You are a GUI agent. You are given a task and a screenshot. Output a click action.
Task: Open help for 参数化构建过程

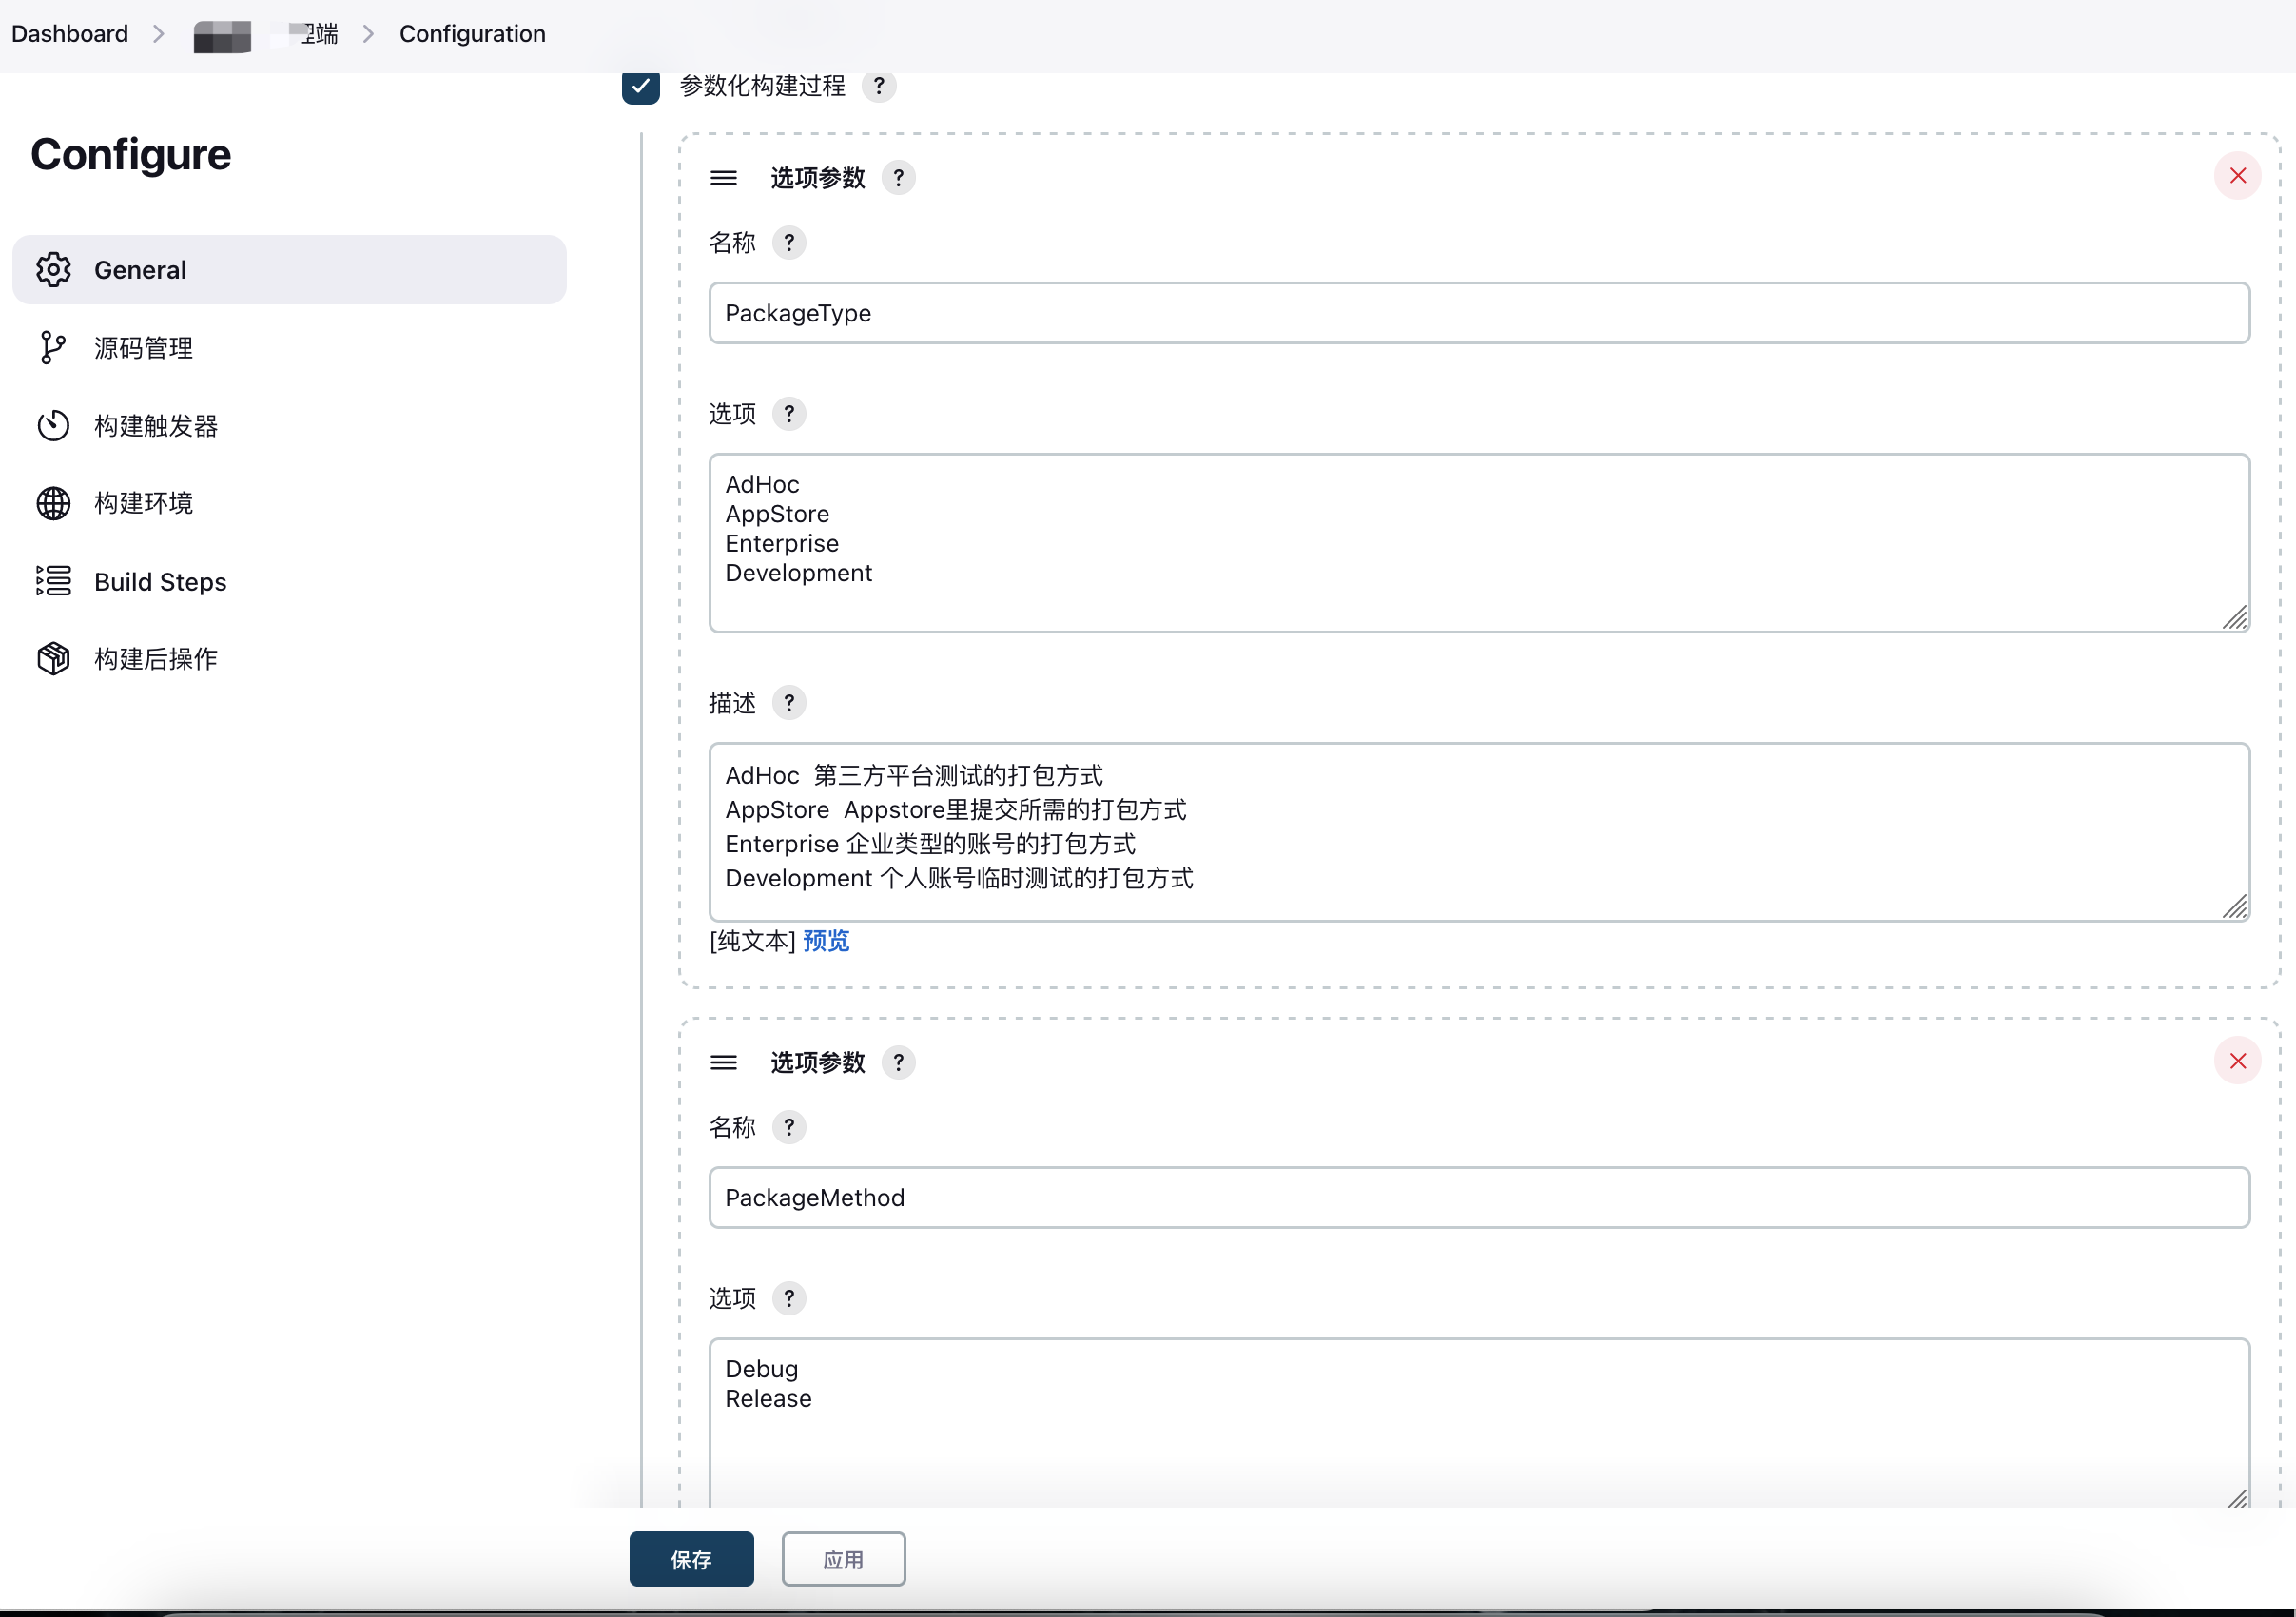(x=878, y=86)
